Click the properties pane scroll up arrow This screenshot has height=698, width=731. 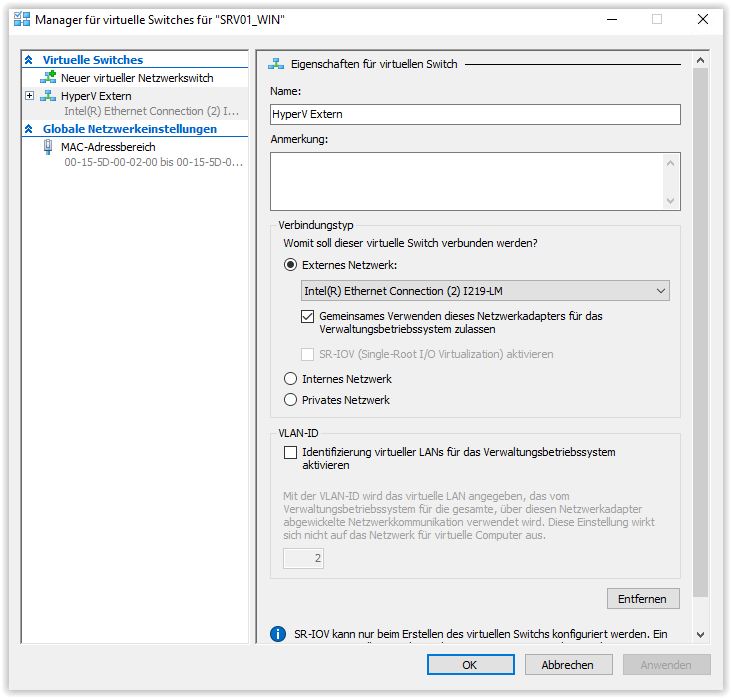[700, 60]
